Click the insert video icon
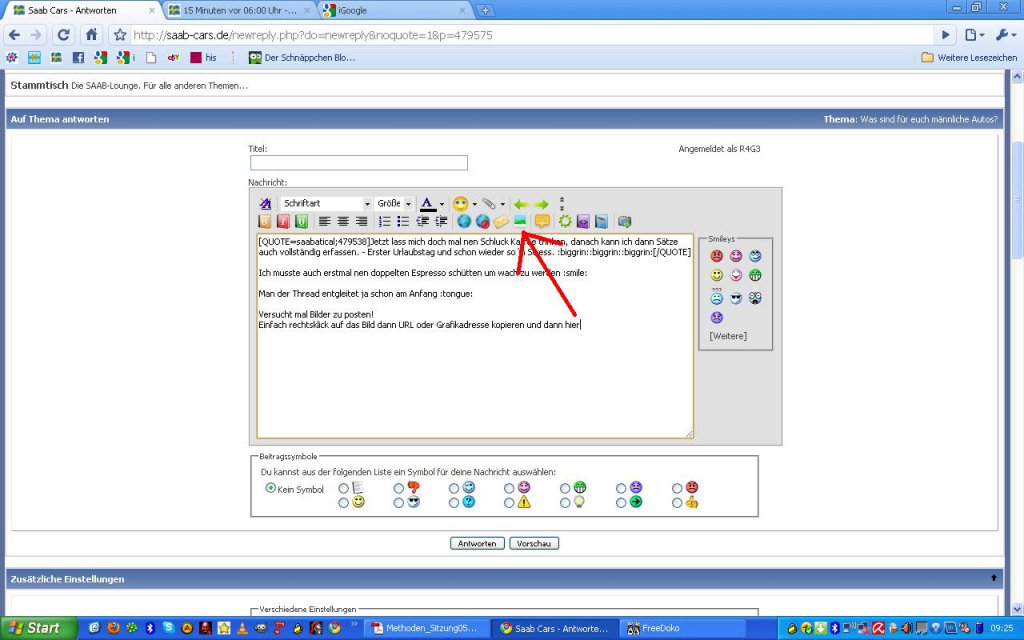The width and height of the screenshot is (1024, 640). [x=624, y=221]
